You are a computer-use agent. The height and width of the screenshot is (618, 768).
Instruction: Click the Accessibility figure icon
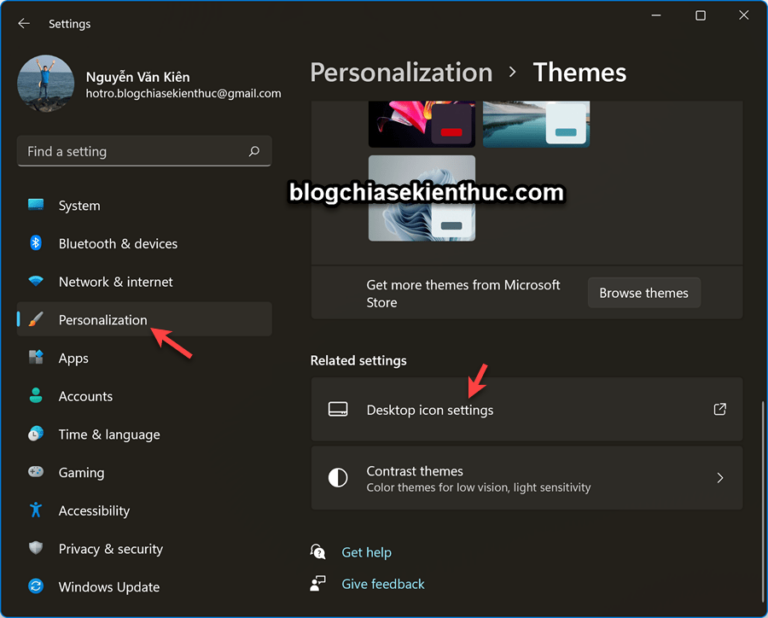pyautogui.click(x=36, y=510)
